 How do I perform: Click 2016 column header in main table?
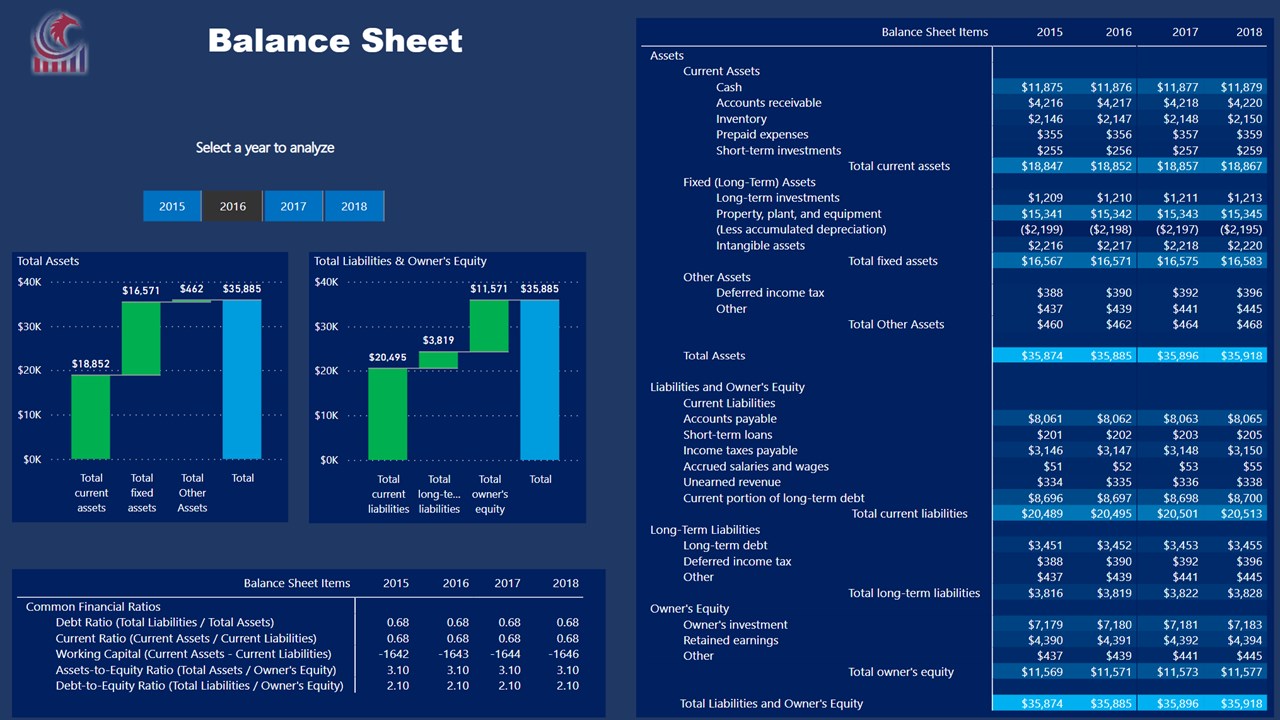coord(1119,32)
